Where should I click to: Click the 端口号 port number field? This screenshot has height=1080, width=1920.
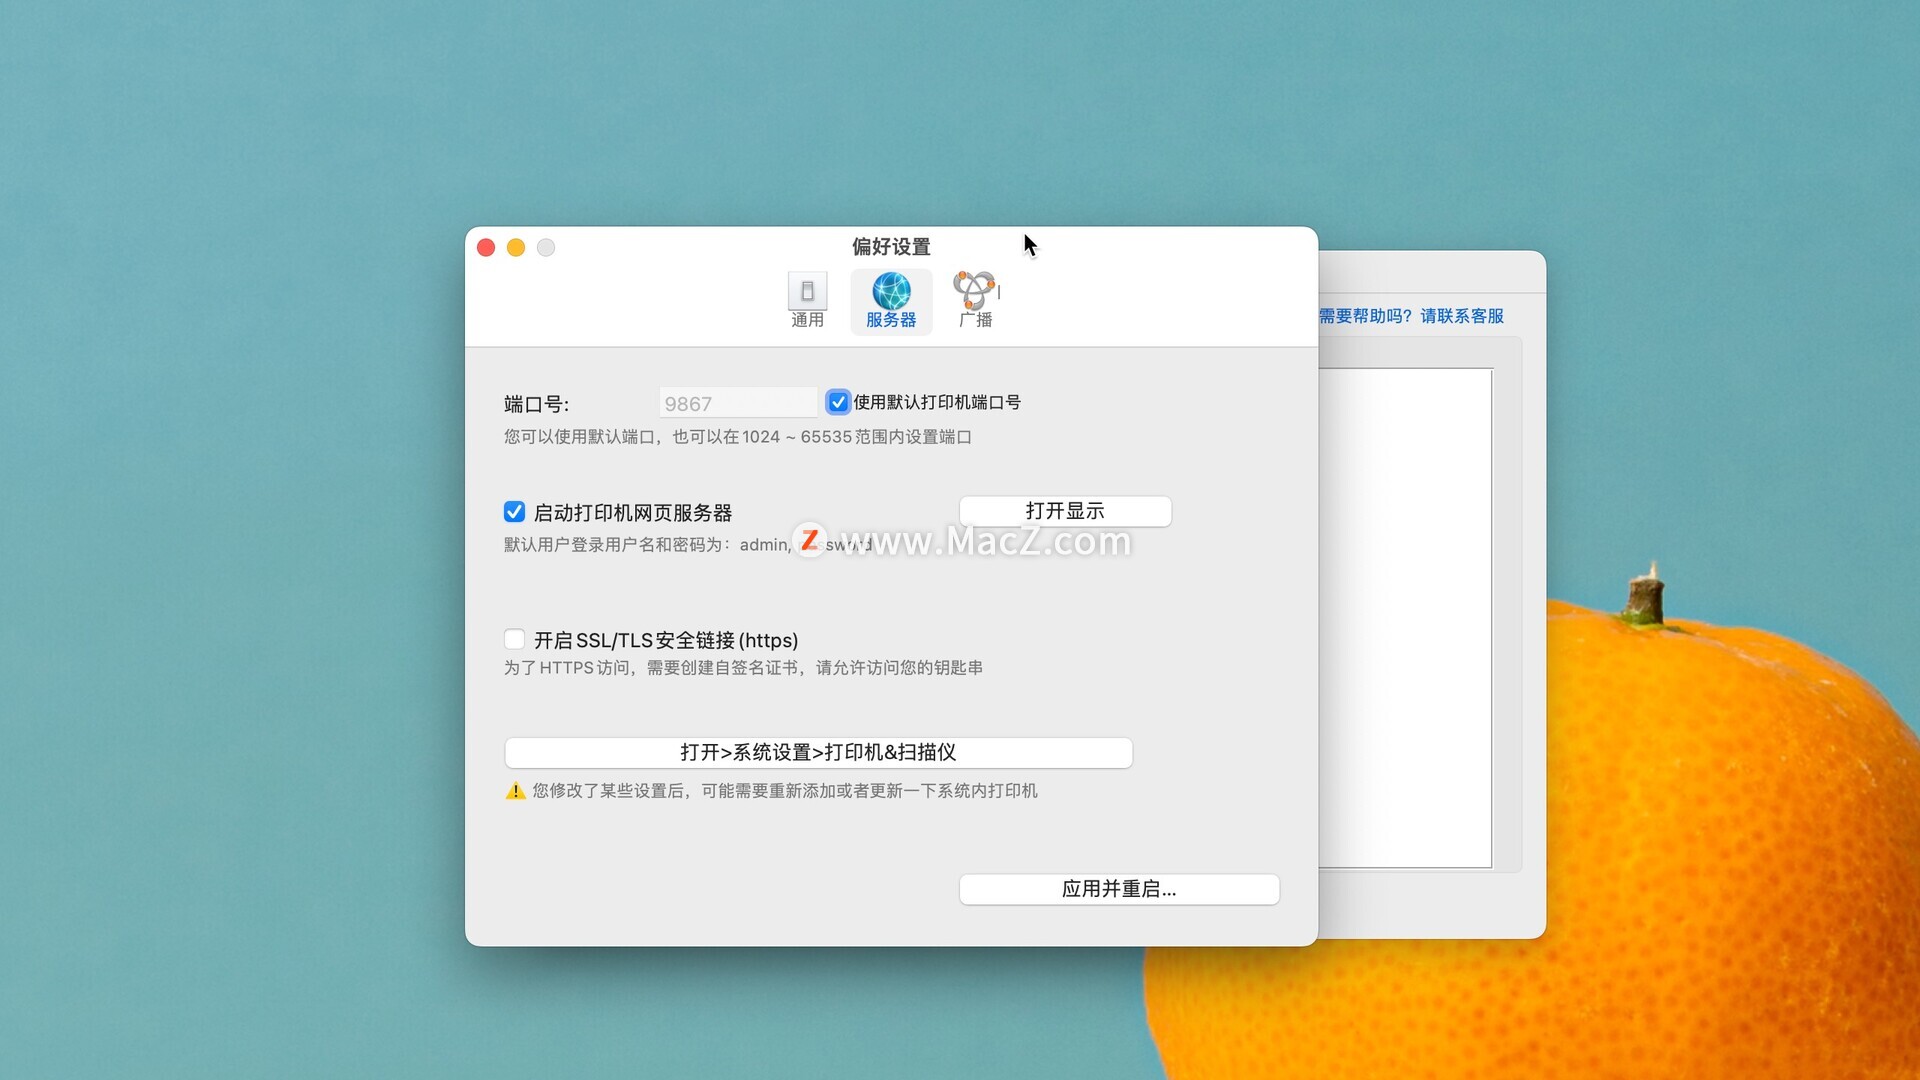click(738, 403)
